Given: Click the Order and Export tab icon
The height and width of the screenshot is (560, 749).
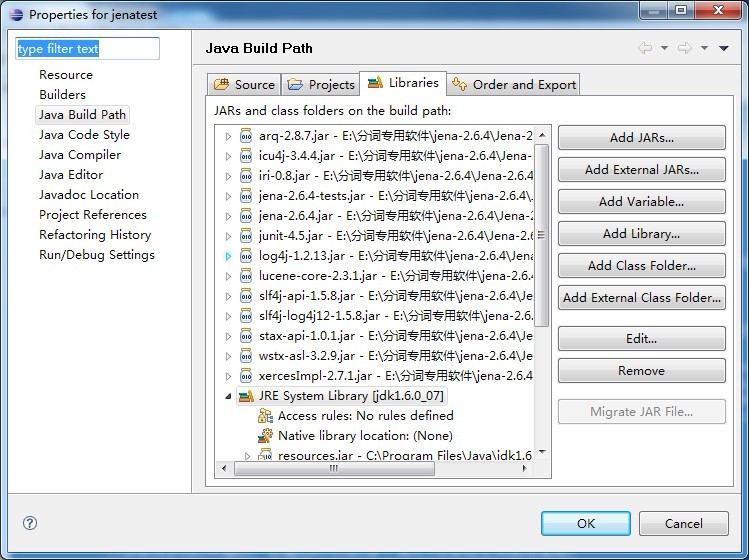Looking at the screenshot, I should [460, 84].
